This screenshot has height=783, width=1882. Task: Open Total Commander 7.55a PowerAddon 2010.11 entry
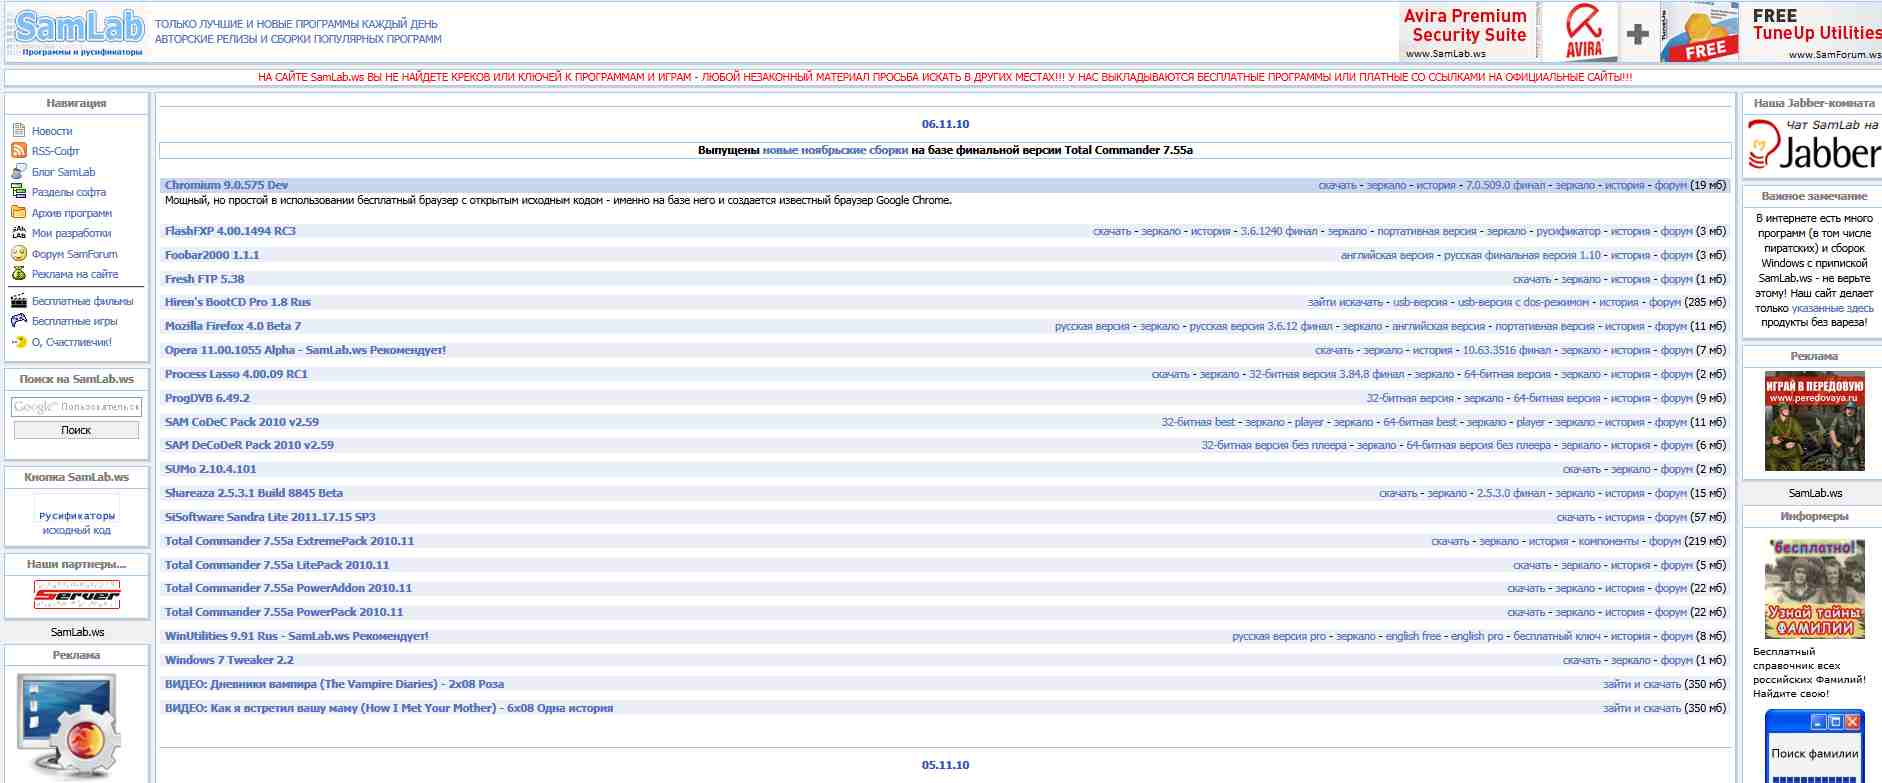[x=288, y=588]
